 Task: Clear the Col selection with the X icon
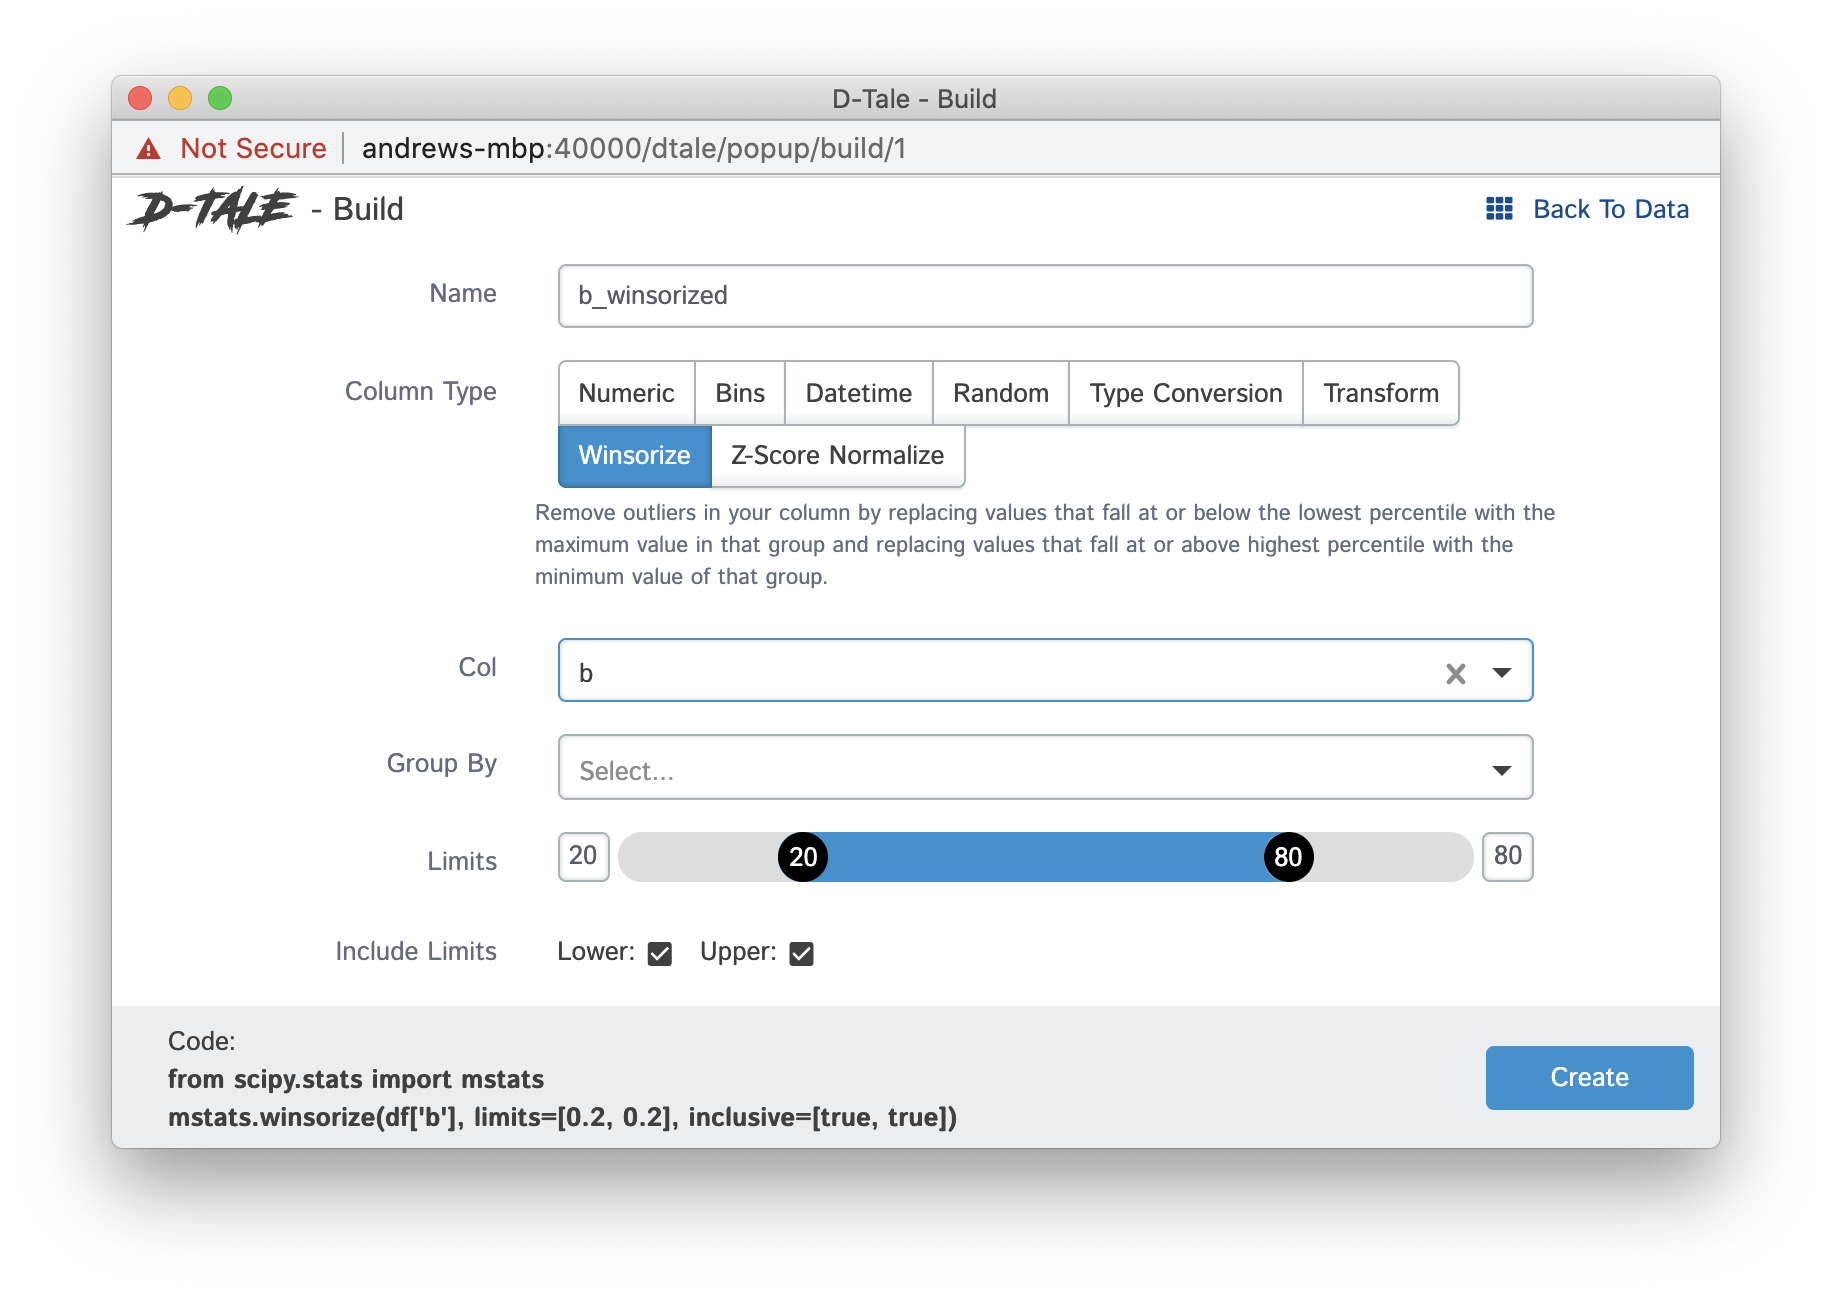tap(1455, 673)
